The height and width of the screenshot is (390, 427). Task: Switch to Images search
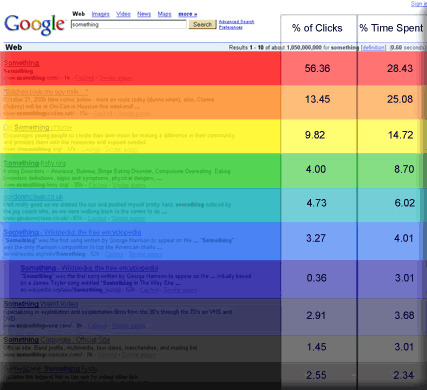click(x=101, y=14)
